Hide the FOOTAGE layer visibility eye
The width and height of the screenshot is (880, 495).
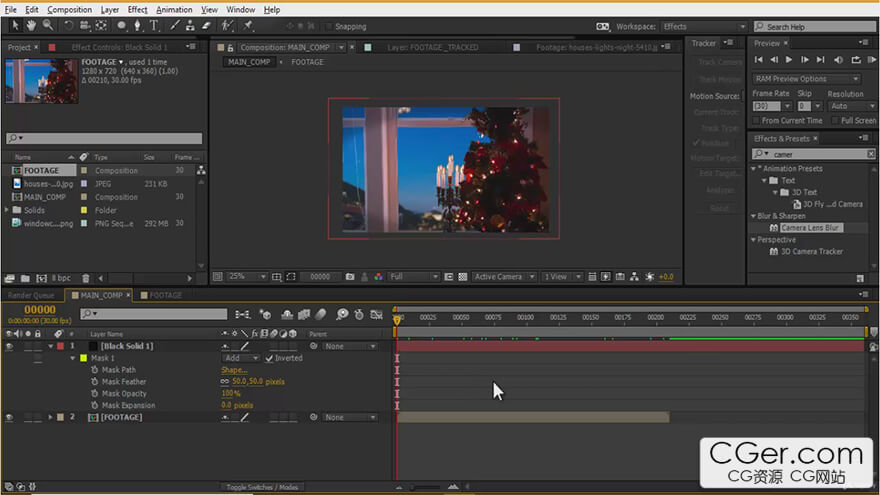point(9,418)
